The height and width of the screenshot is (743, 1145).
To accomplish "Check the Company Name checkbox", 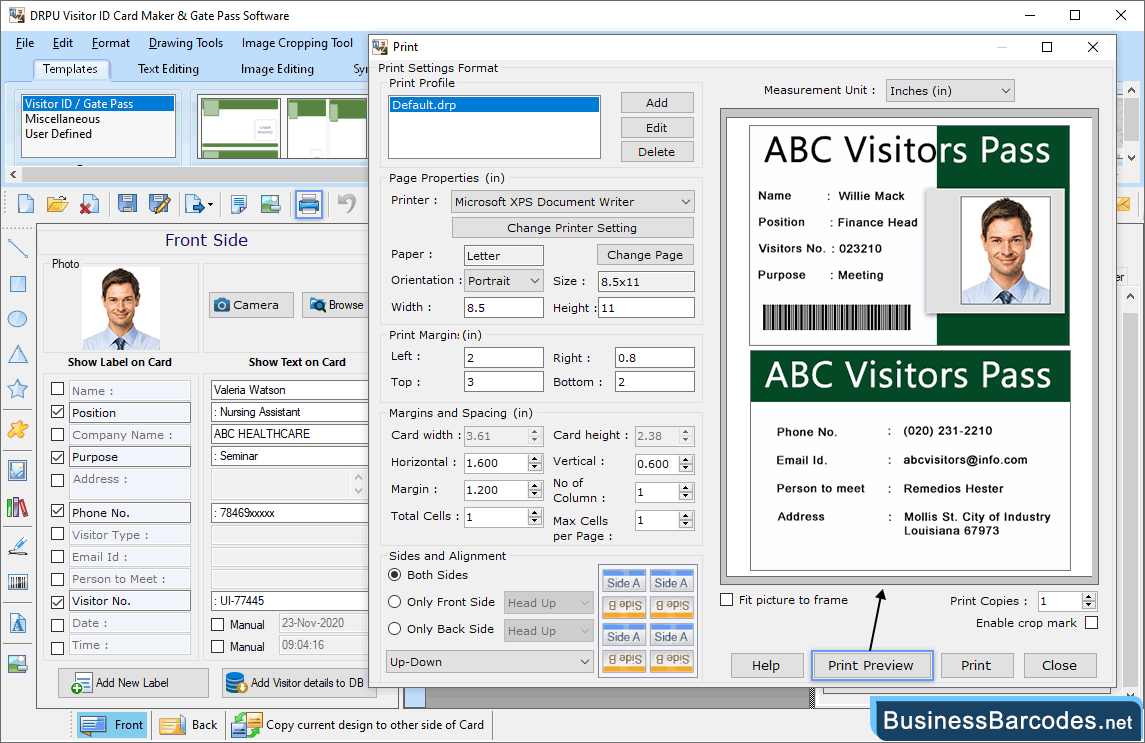I will pyautogui.click(x=58, y=434).
